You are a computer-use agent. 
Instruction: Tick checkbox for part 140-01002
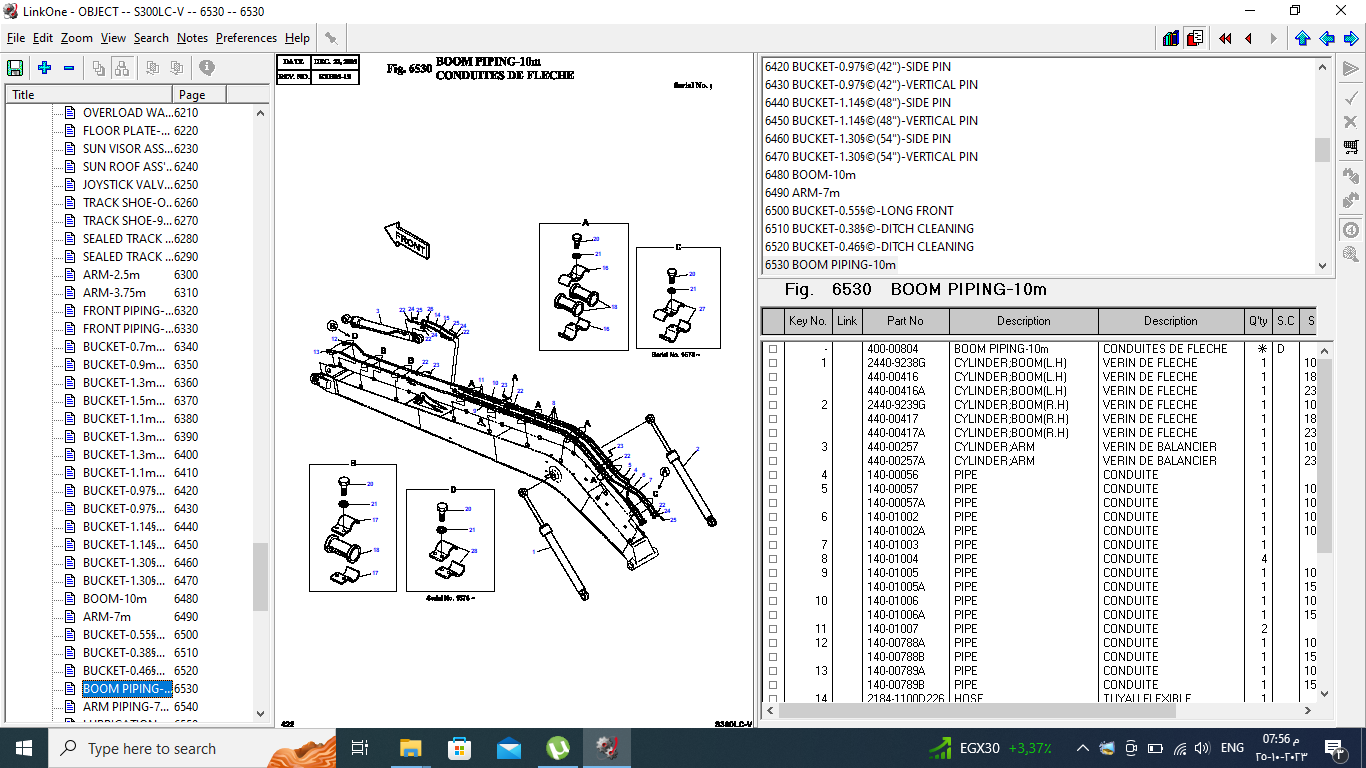[x=772, y=517]
